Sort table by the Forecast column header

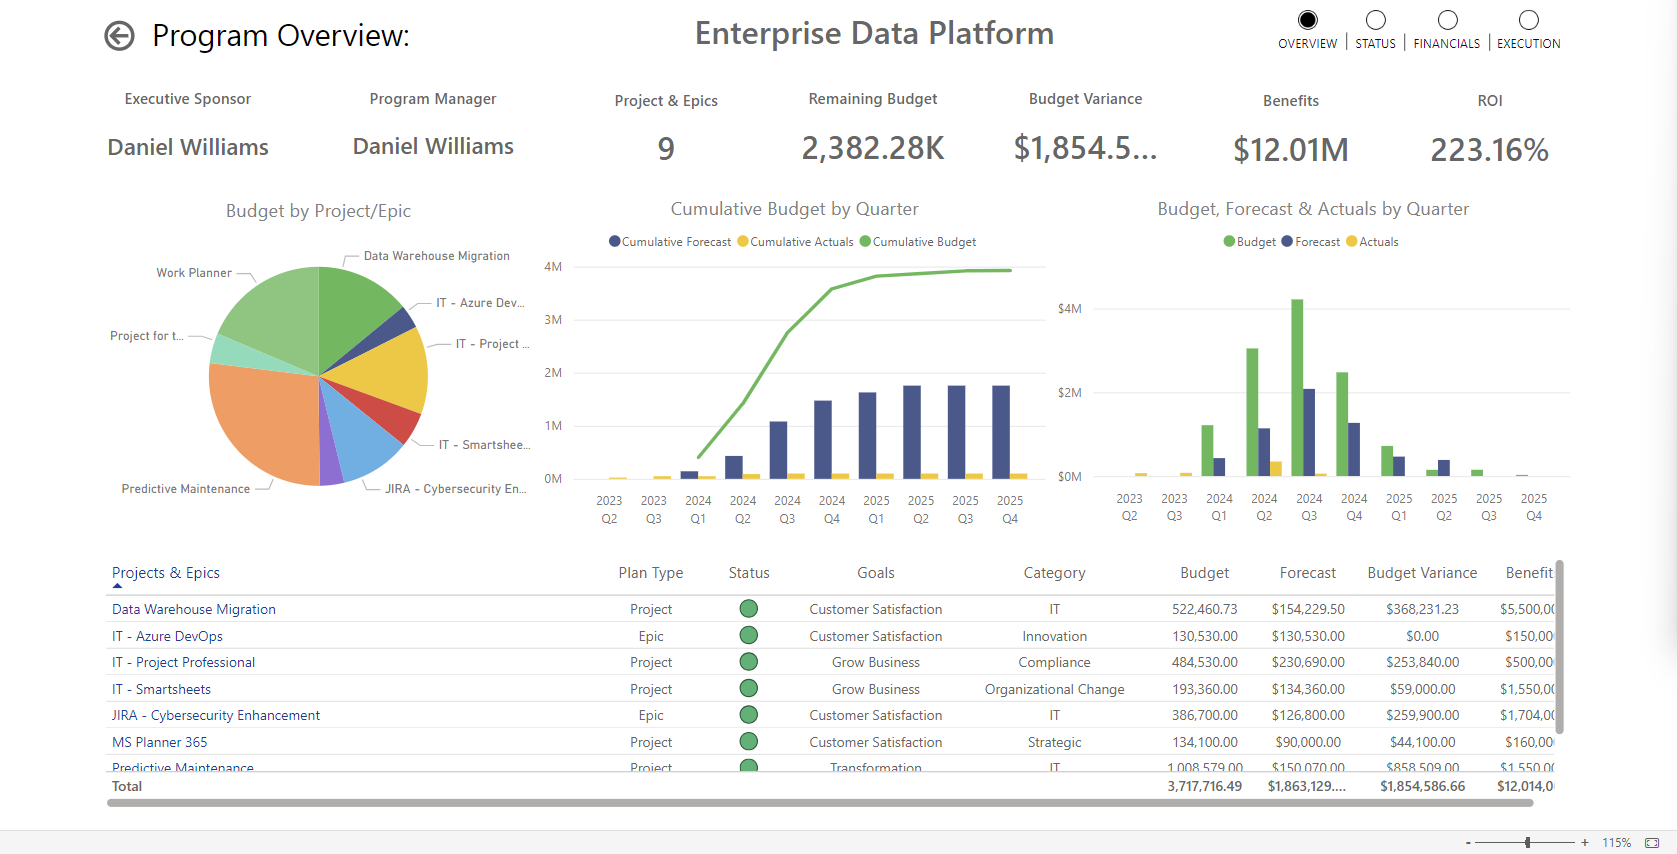click(1307, 573)
